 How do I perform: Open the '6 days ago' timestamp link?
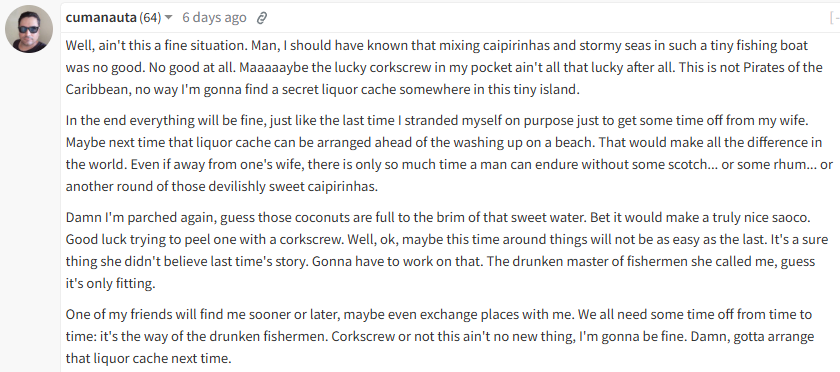click(214, 18)
